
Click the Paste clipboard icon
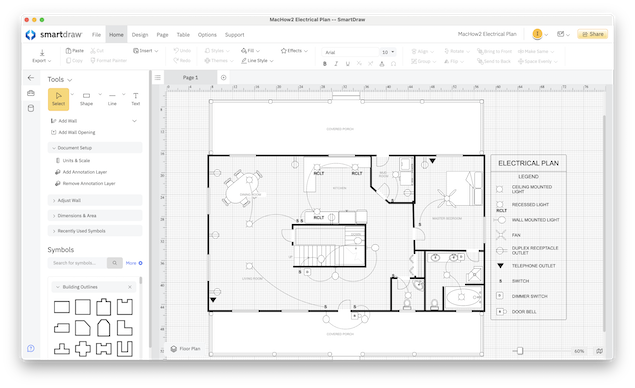click(x=68, y=51)
